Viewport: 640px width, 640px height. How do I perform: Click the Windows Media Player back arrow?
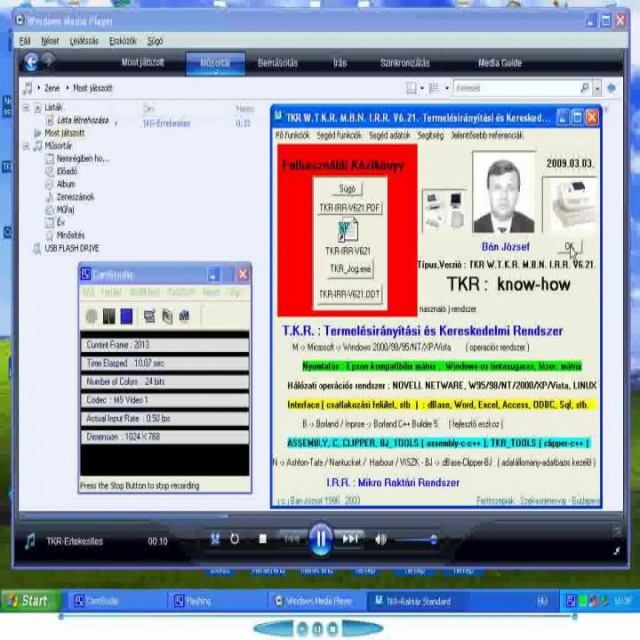(x=31, y=62)
